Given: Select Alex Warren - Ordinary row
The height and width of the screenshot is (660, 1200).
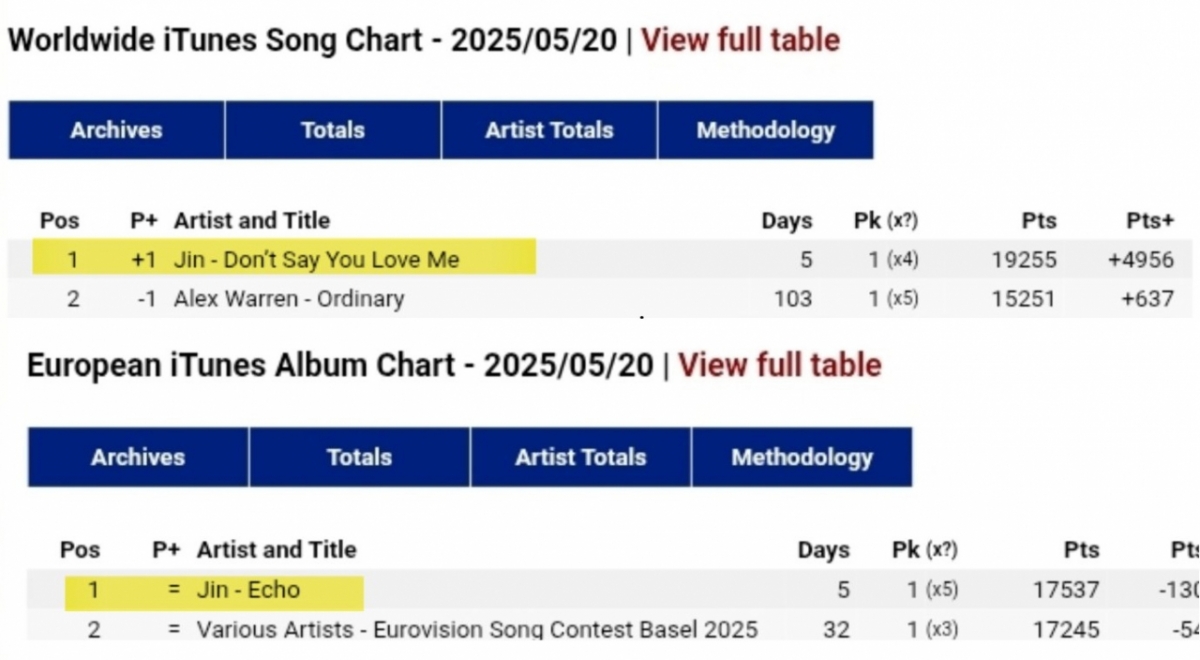Looking at the screenshot, I should 289,299.
